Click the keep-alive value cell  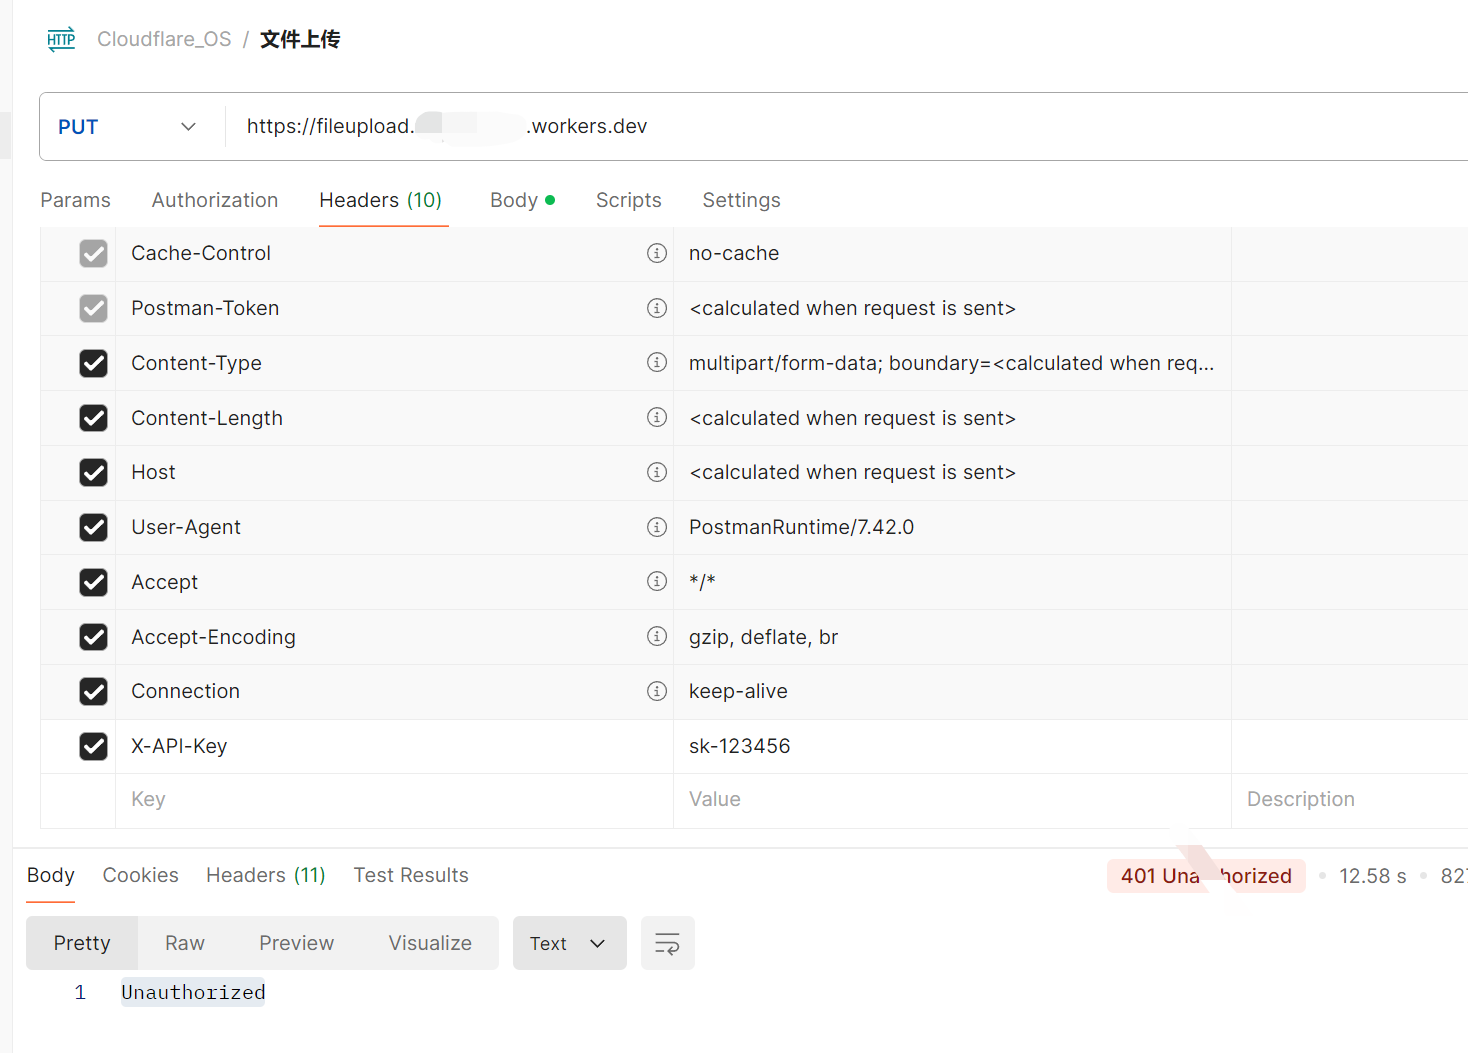point(952,691)
